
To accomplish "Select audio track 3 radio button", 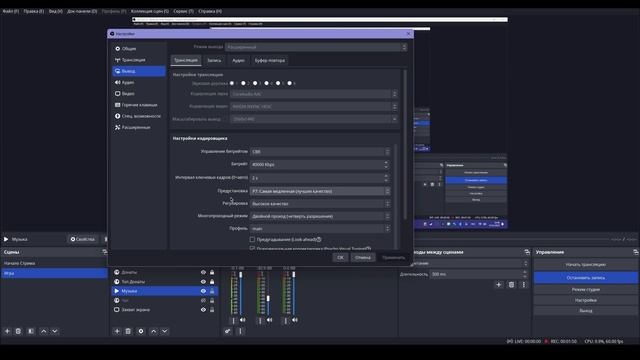I will coord(255,83).
